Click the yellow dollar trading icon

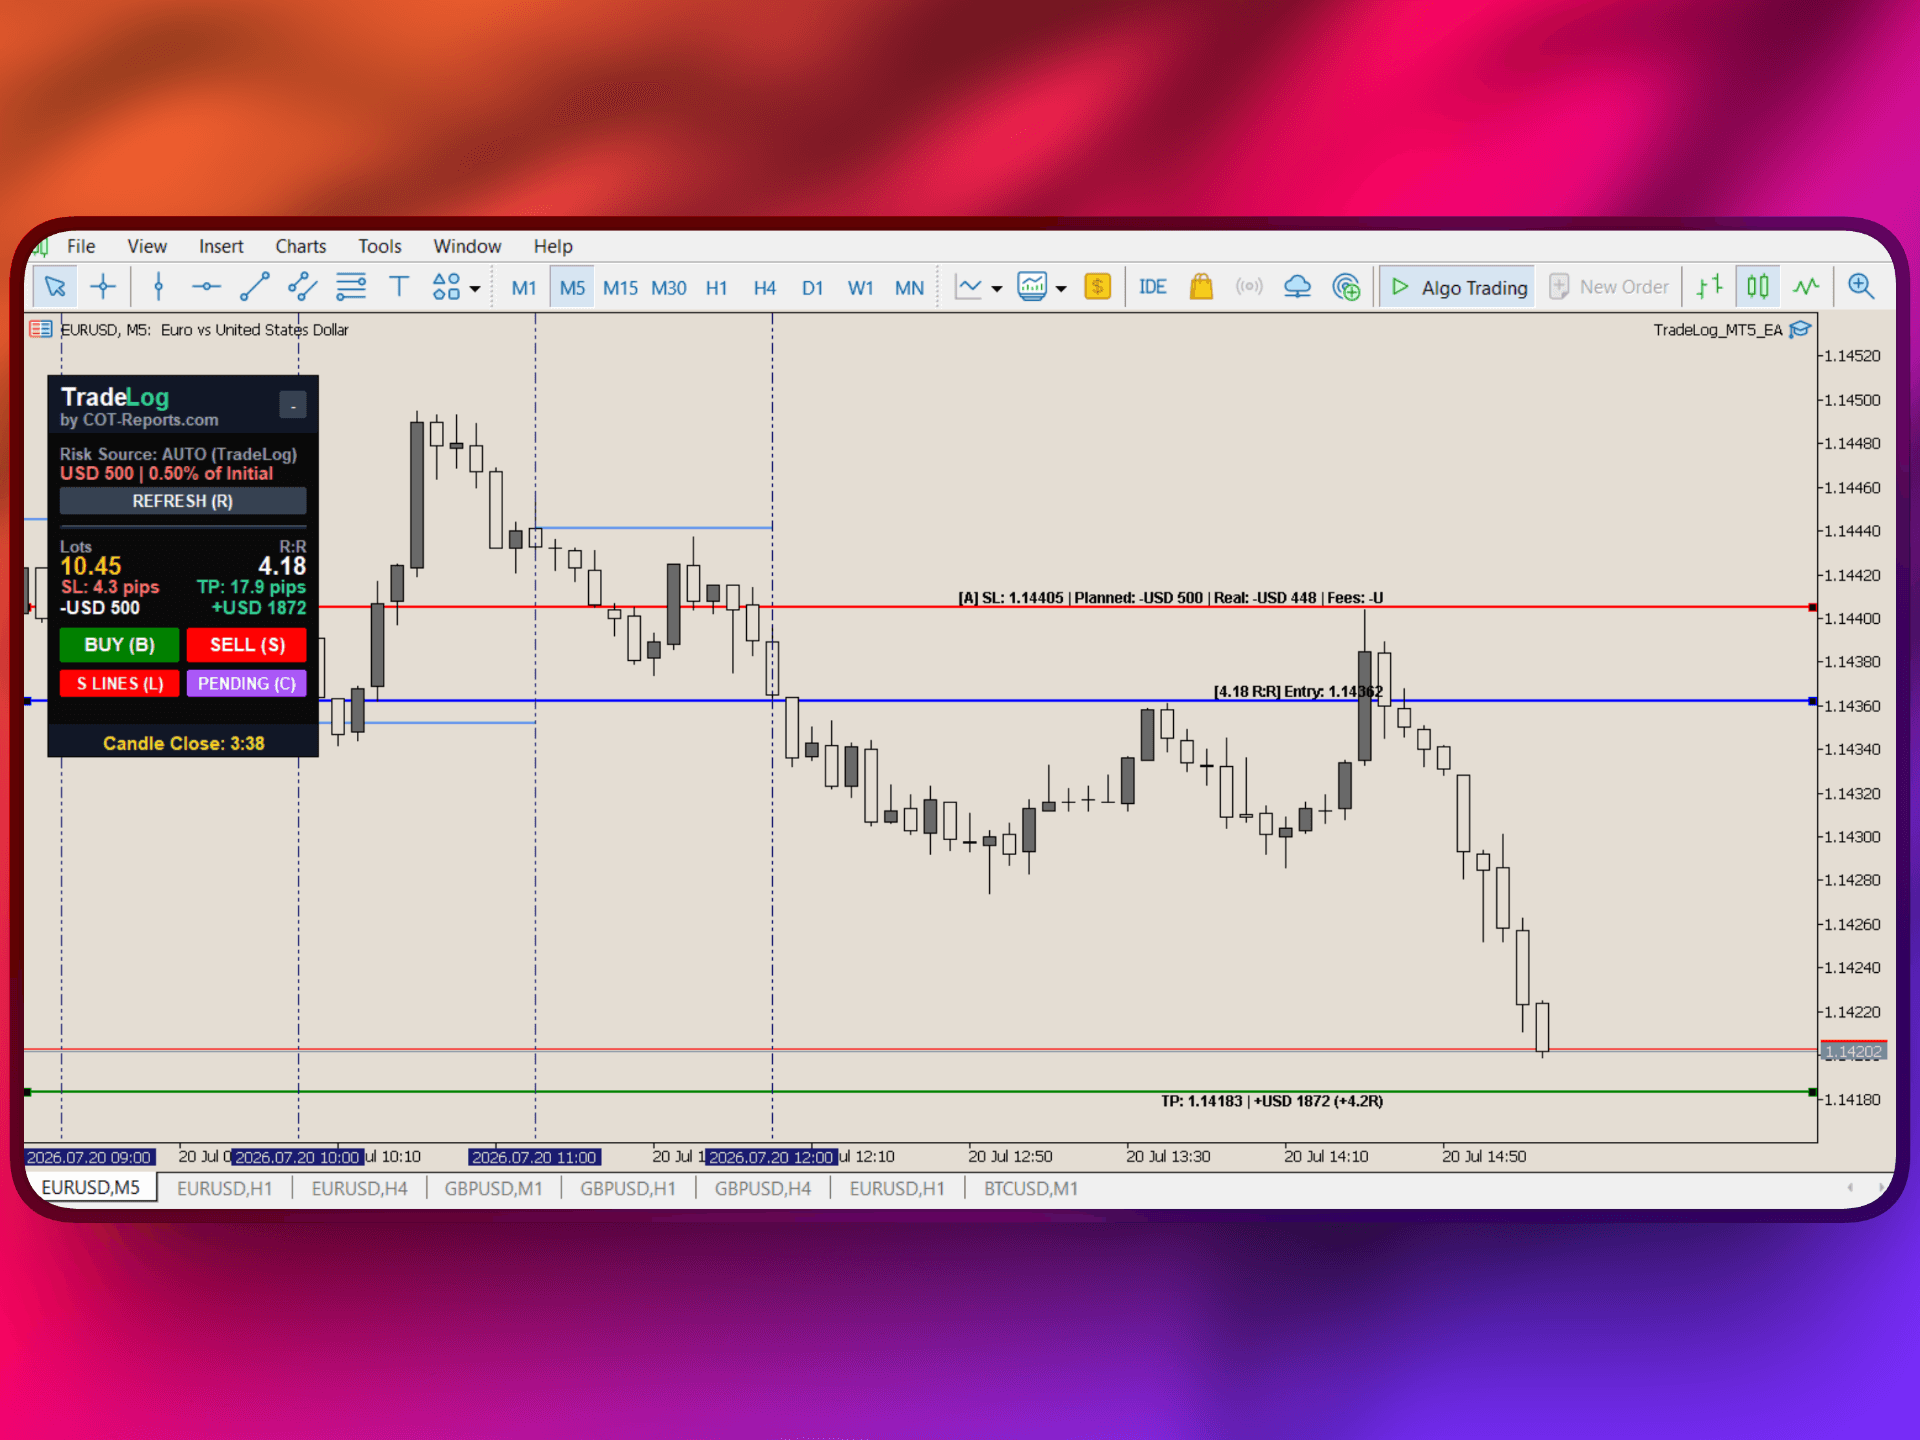pyautogui.click(x=1097, y=288)
